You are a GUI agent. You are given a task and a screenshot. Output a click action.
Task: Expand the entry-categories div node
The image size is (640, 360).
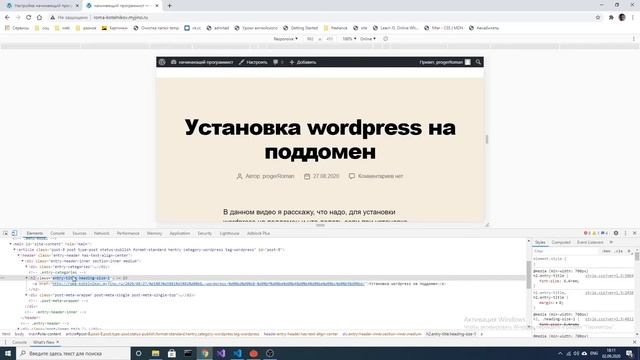[x=27, y=267]
